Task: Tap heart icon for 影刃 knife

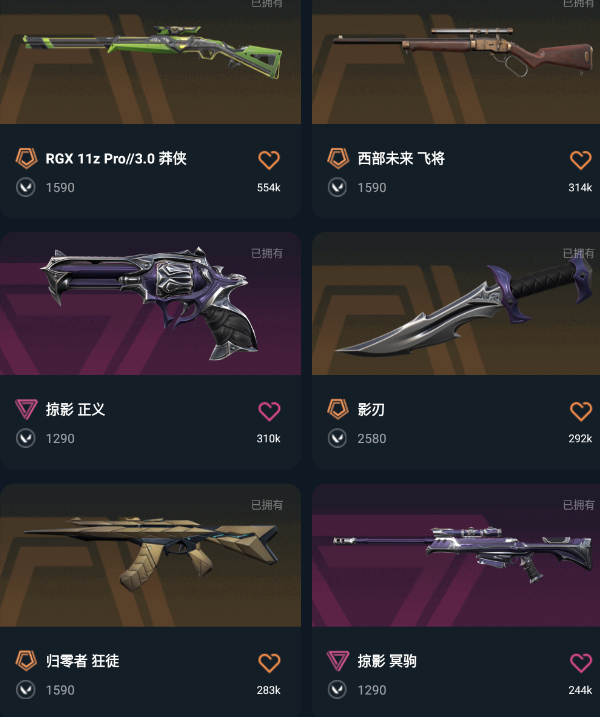Action: click(x=581, y=411)
